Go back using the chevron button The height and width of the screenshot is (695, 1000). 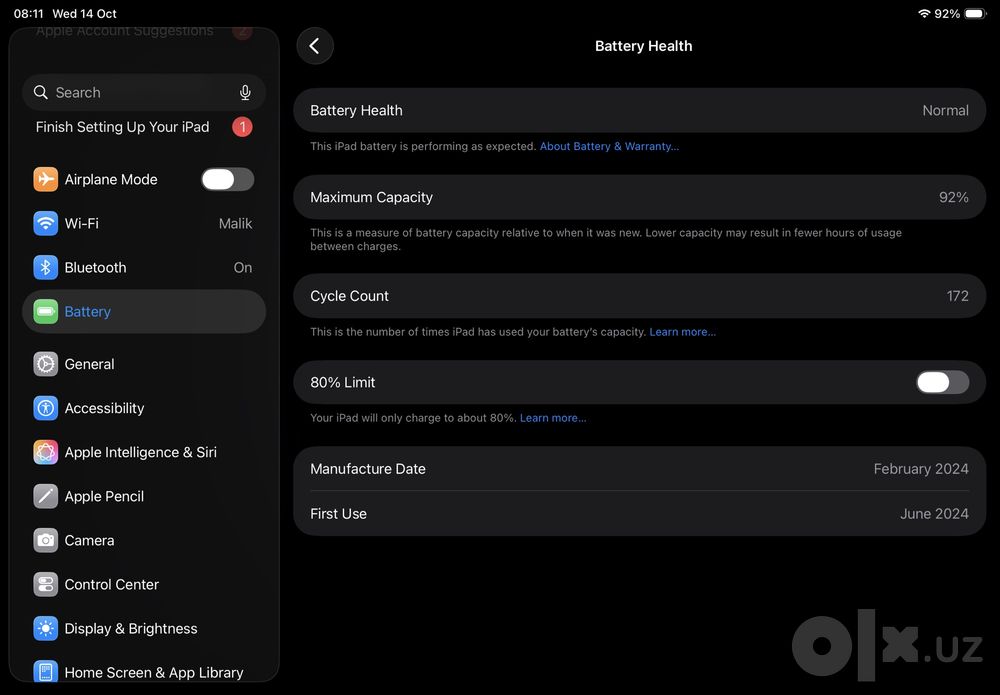[315, 46]
